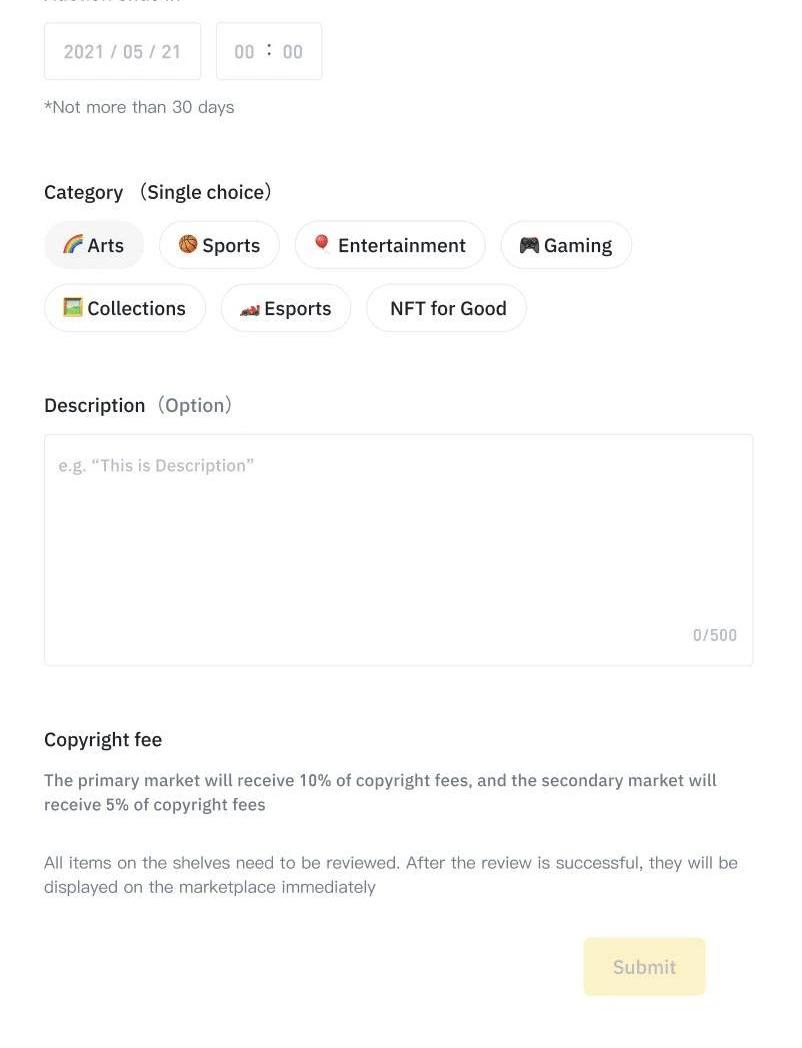Screen dimensions: 802x1048
Task: Click the game controller Gaming icon
Action: [529, 245]
